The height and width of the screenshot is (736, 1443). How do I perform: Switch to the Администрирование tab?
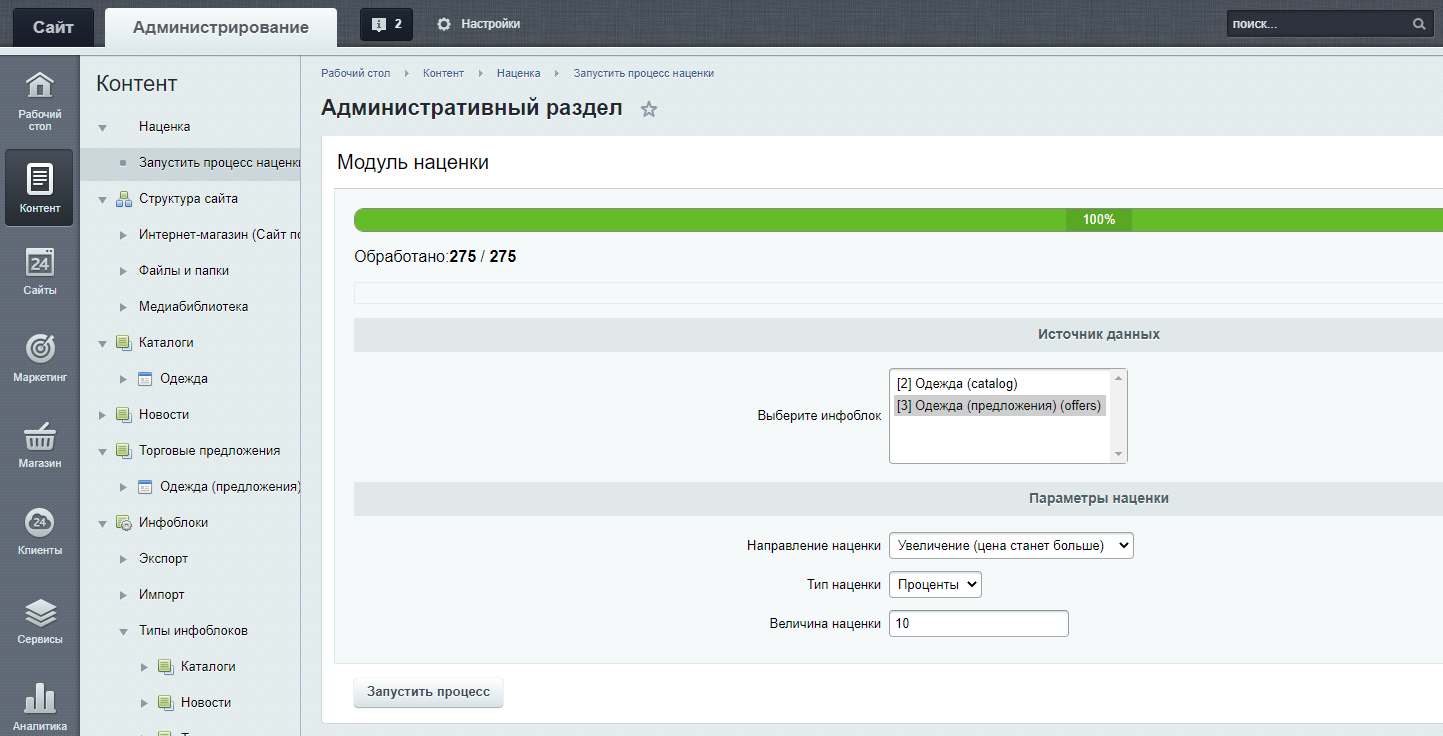[221, 27]
